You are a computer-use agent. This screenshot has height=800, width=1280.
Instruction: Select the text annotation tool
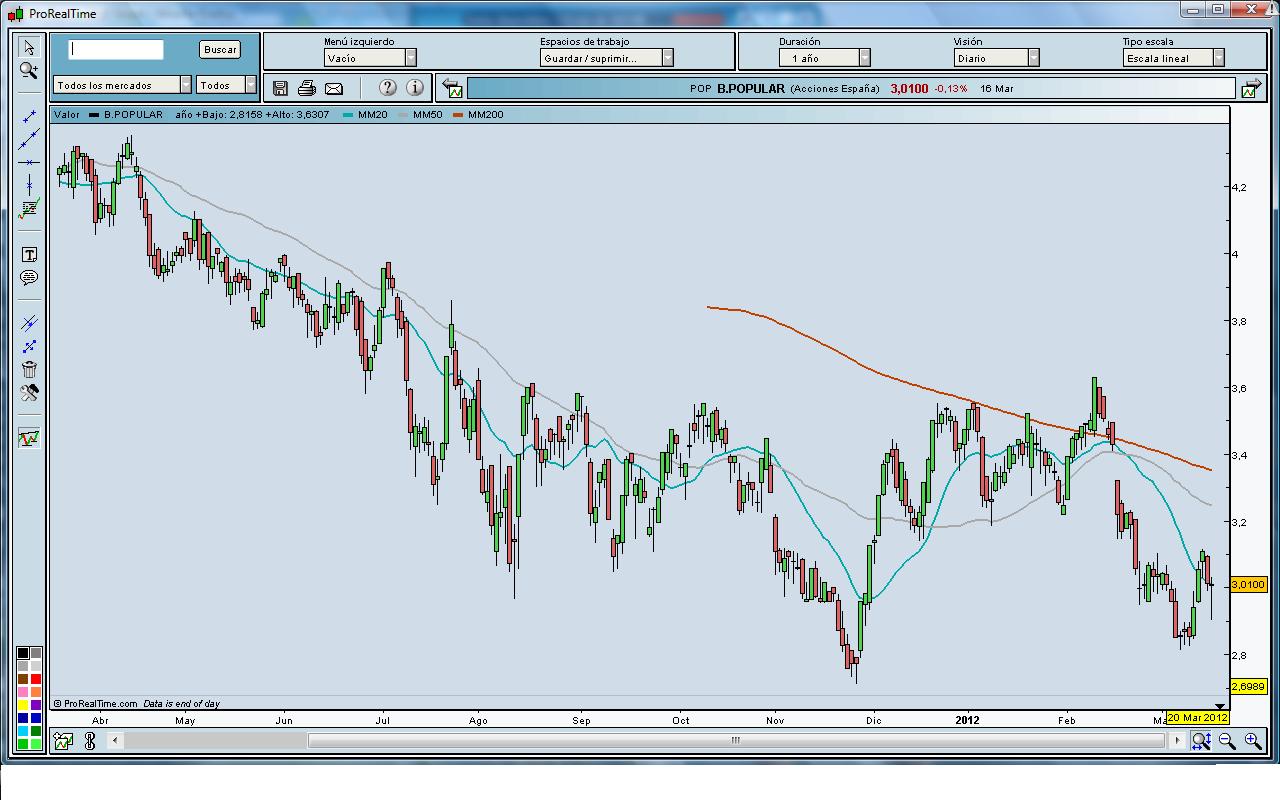[29, 255]
